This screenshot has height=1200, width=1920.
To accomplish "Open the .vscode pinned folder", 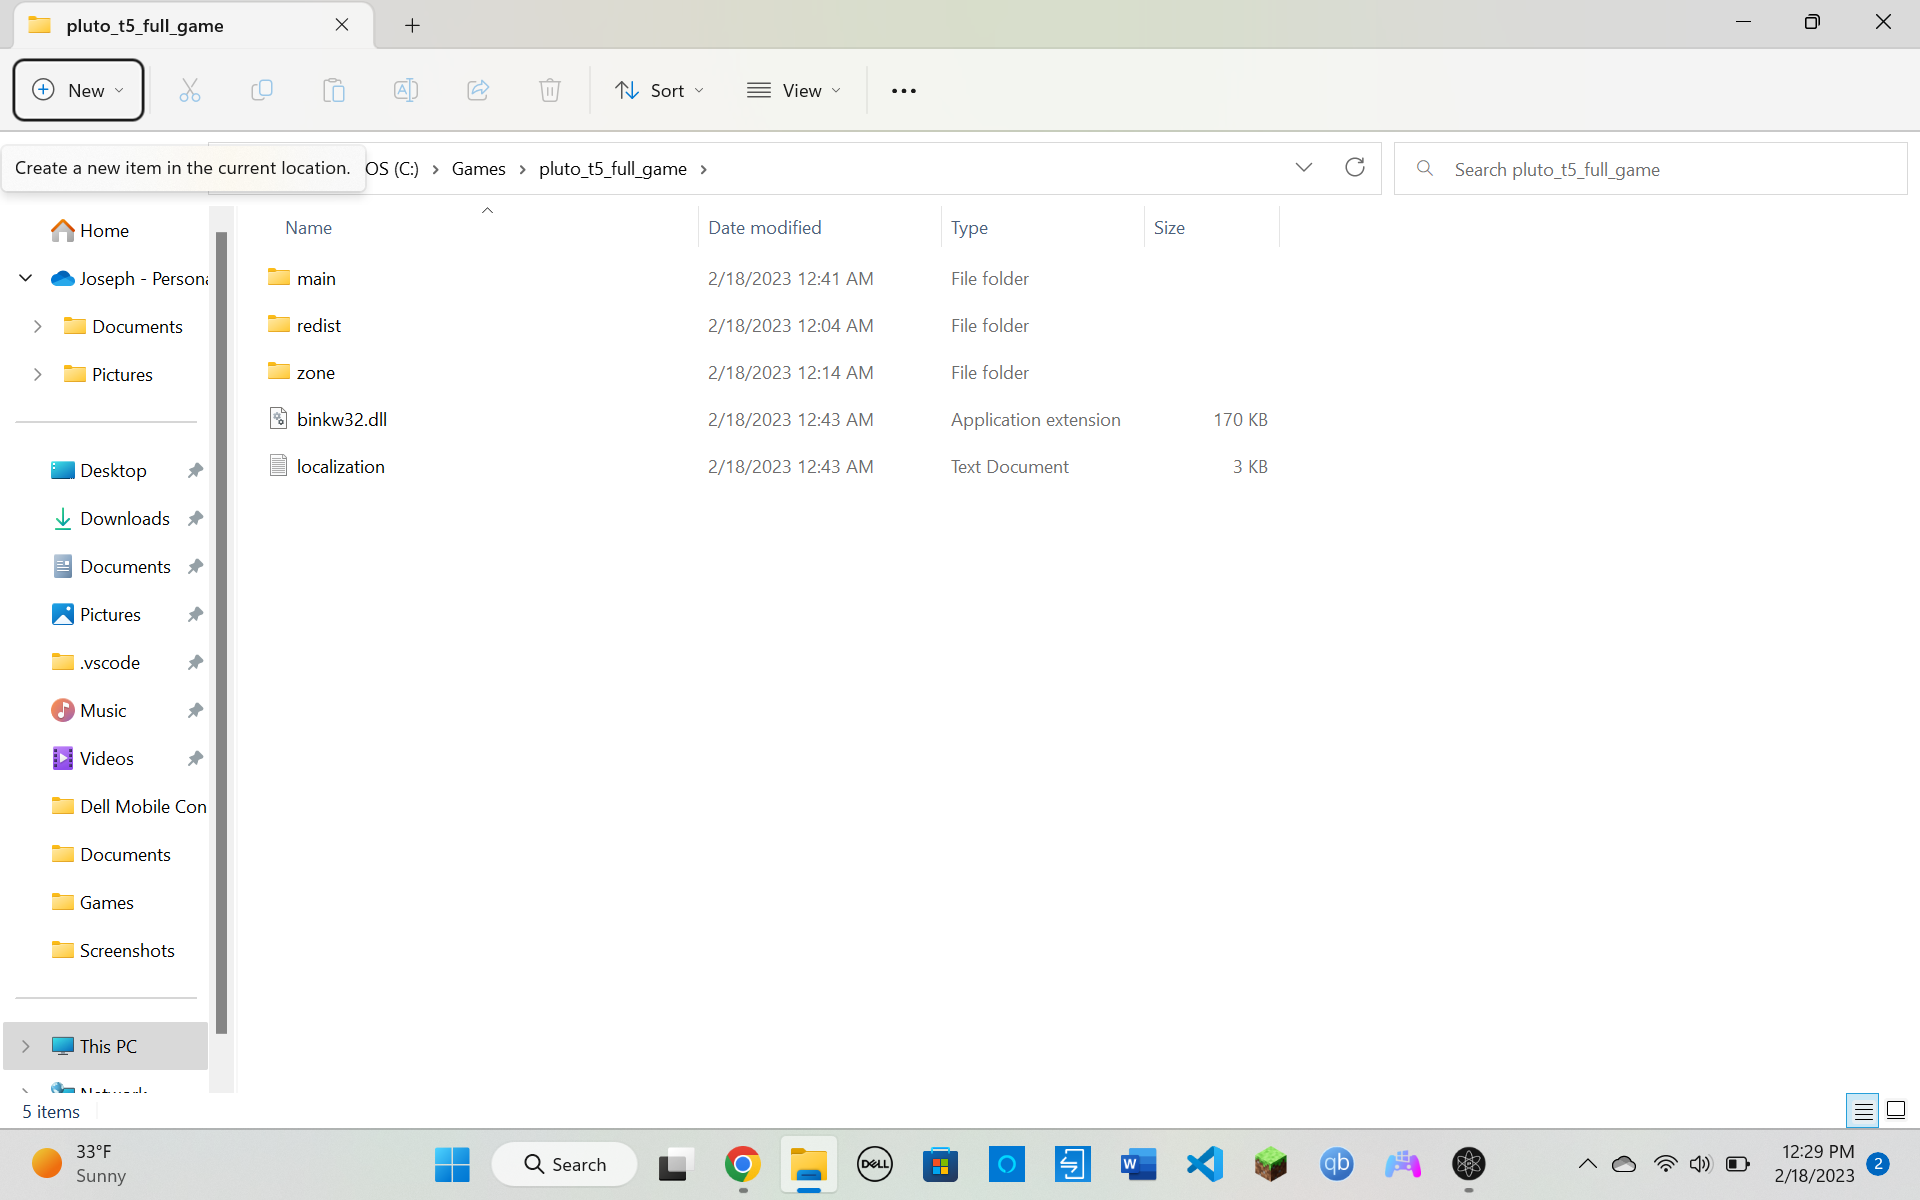I will [110, 662].
